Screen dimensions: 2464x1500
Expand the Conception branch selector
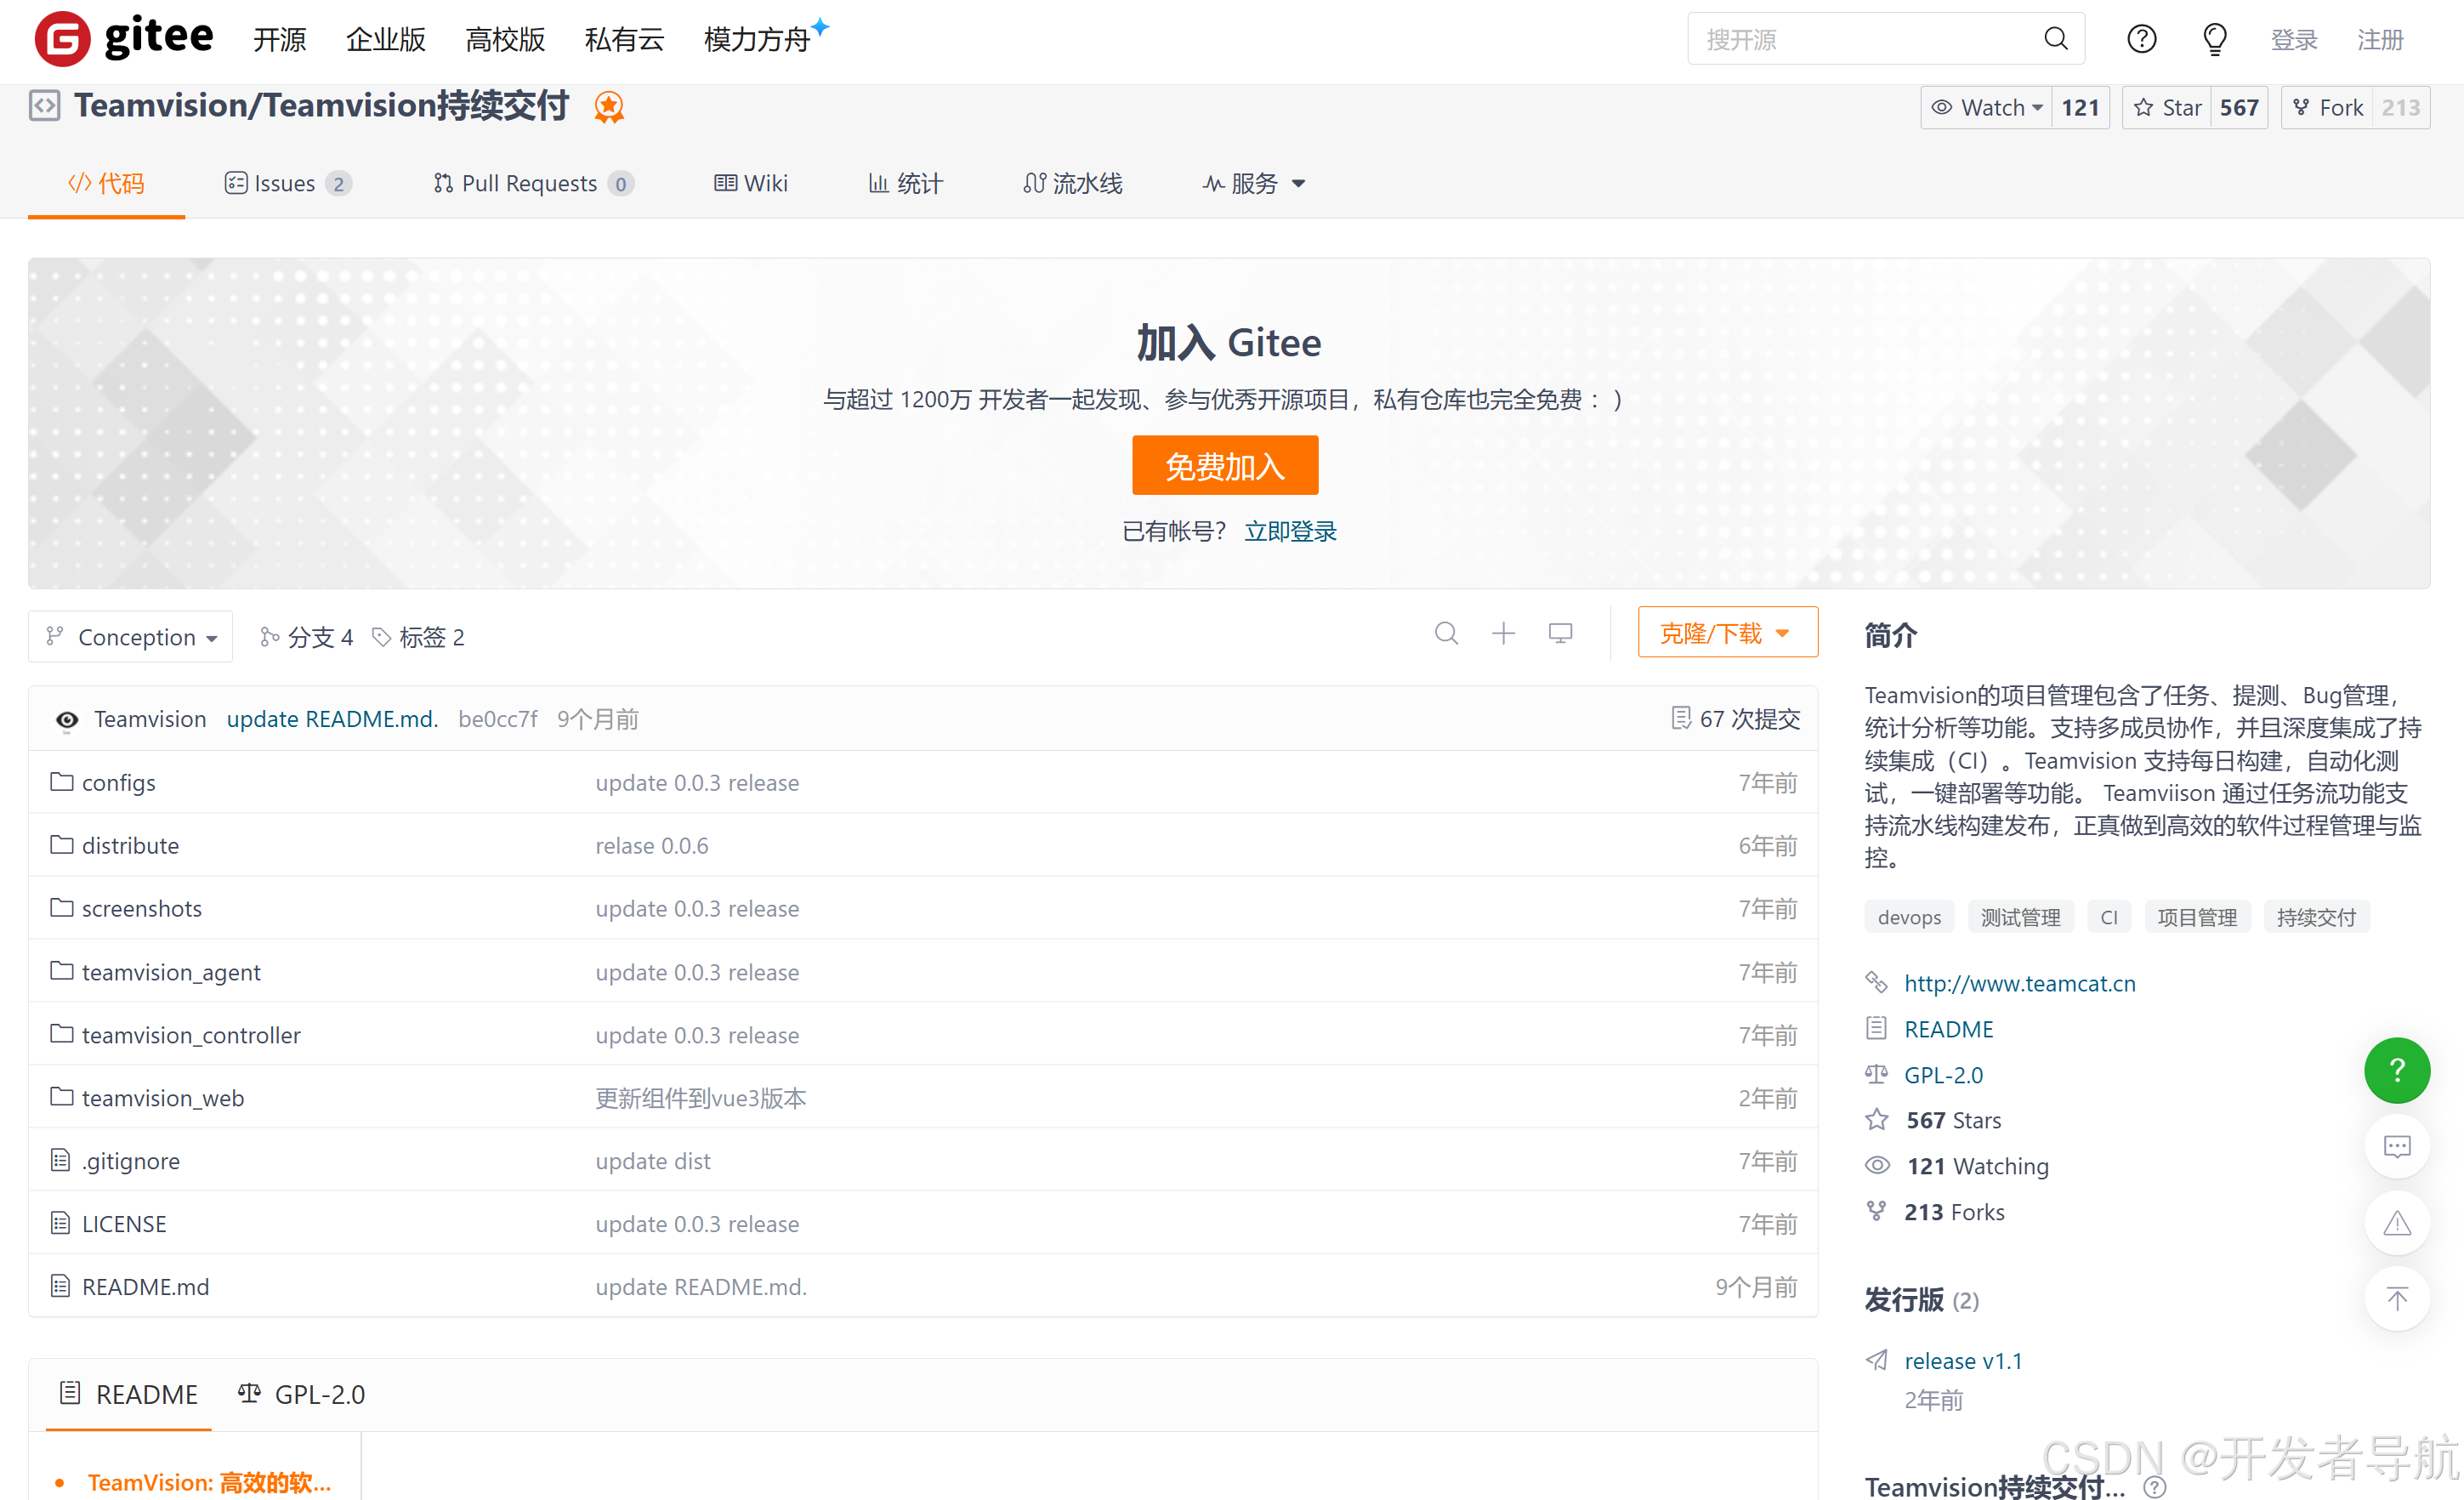point(131,637)
